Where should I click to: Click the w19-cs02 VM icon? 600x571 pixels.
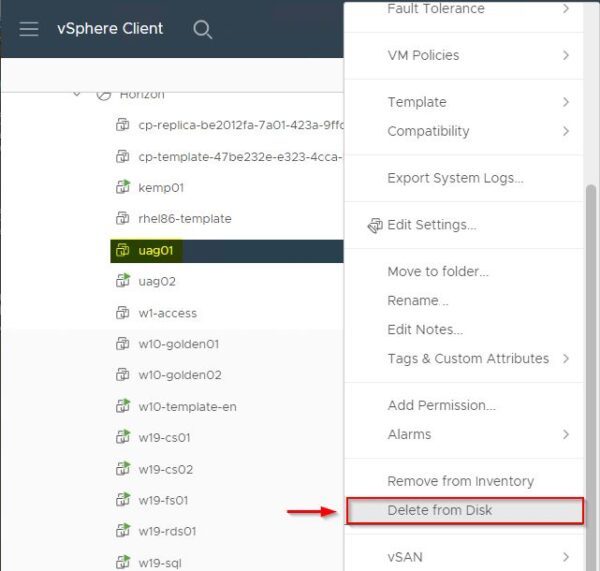123,469
